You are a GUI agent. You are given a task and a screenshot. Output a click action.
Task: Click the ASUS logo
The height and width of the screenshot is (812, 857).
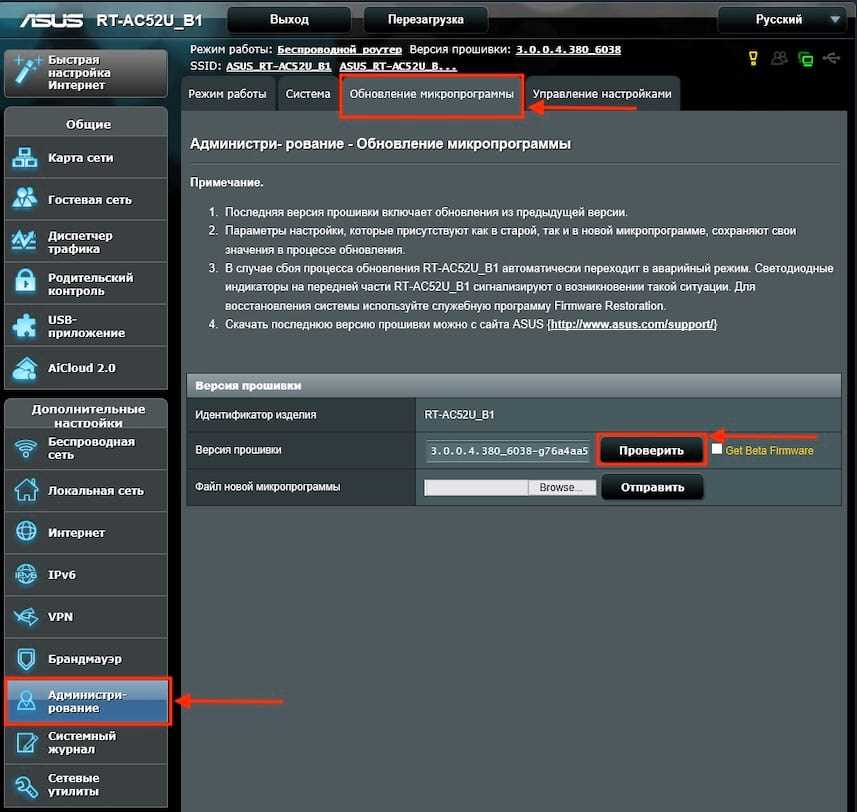(x=51, y=20)
